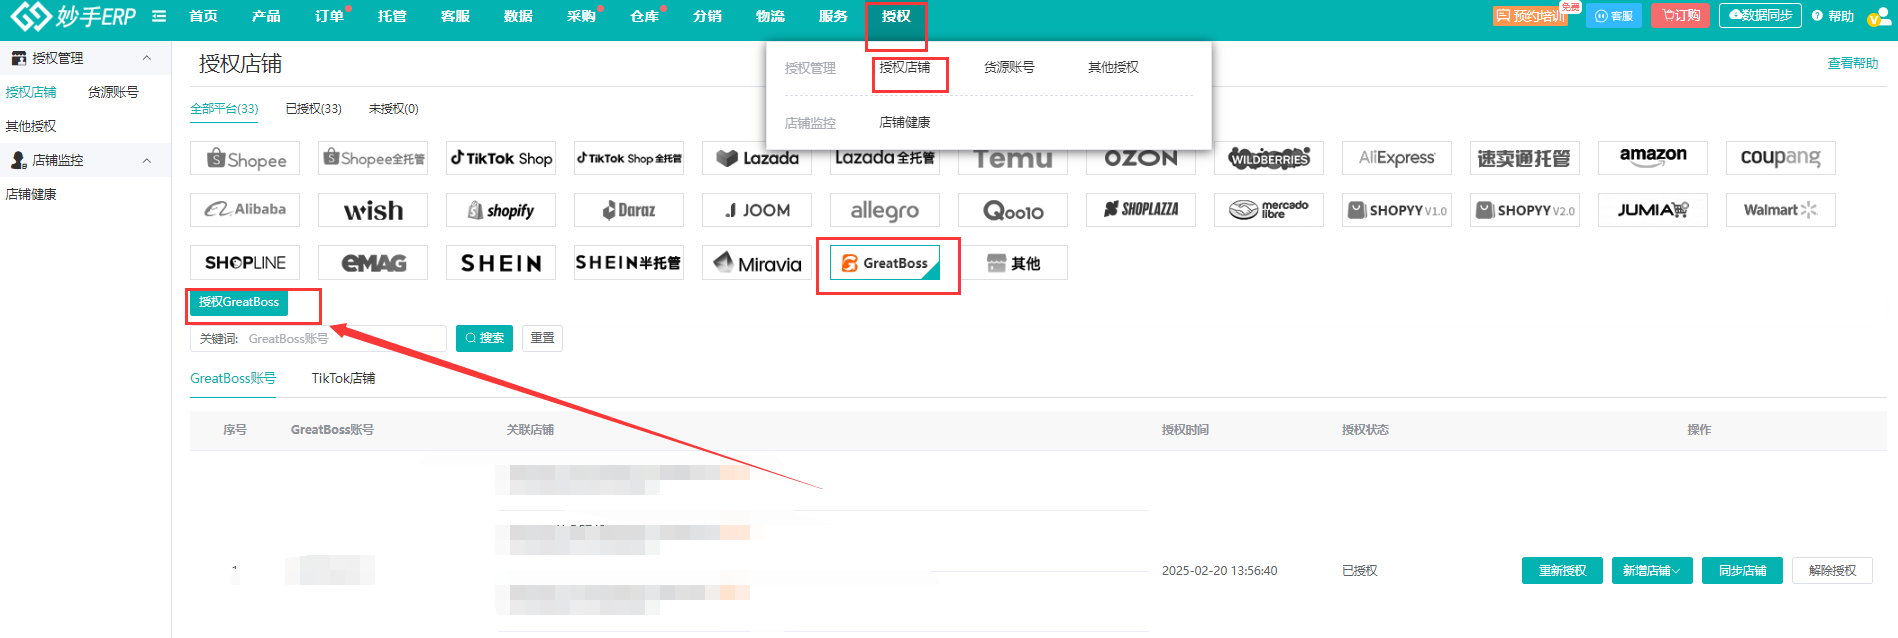Open 其他授权 in the left sidebar

[31, 126]
